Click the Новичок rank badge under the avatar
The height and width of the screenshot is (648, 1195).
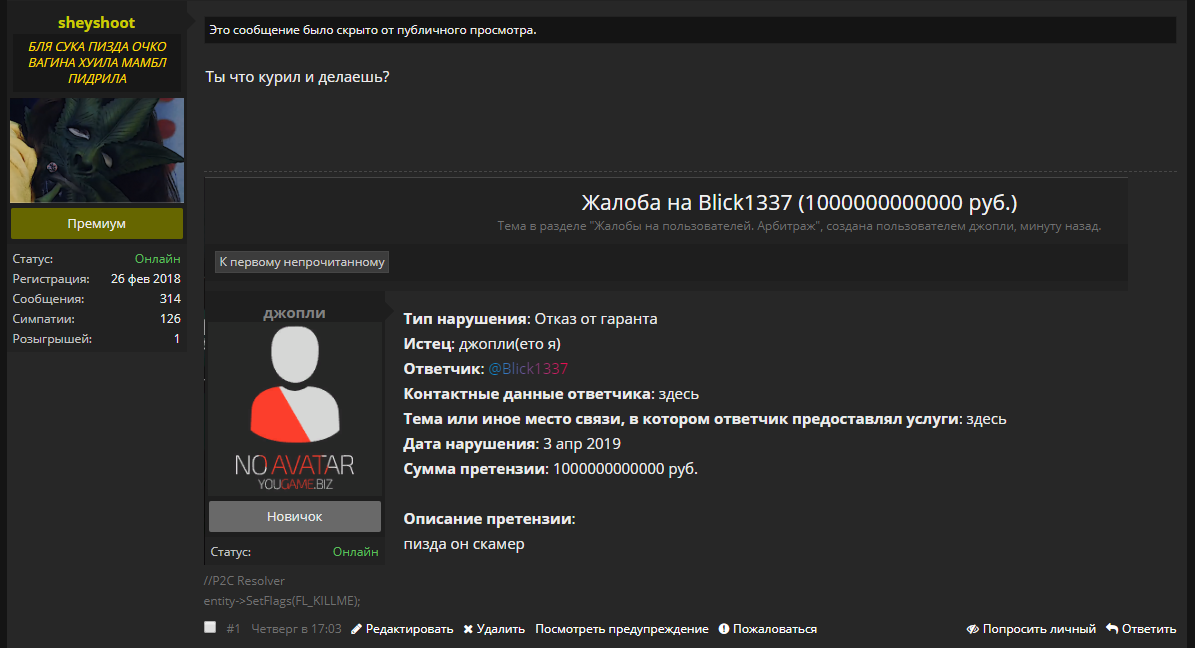tap(294, 516)
